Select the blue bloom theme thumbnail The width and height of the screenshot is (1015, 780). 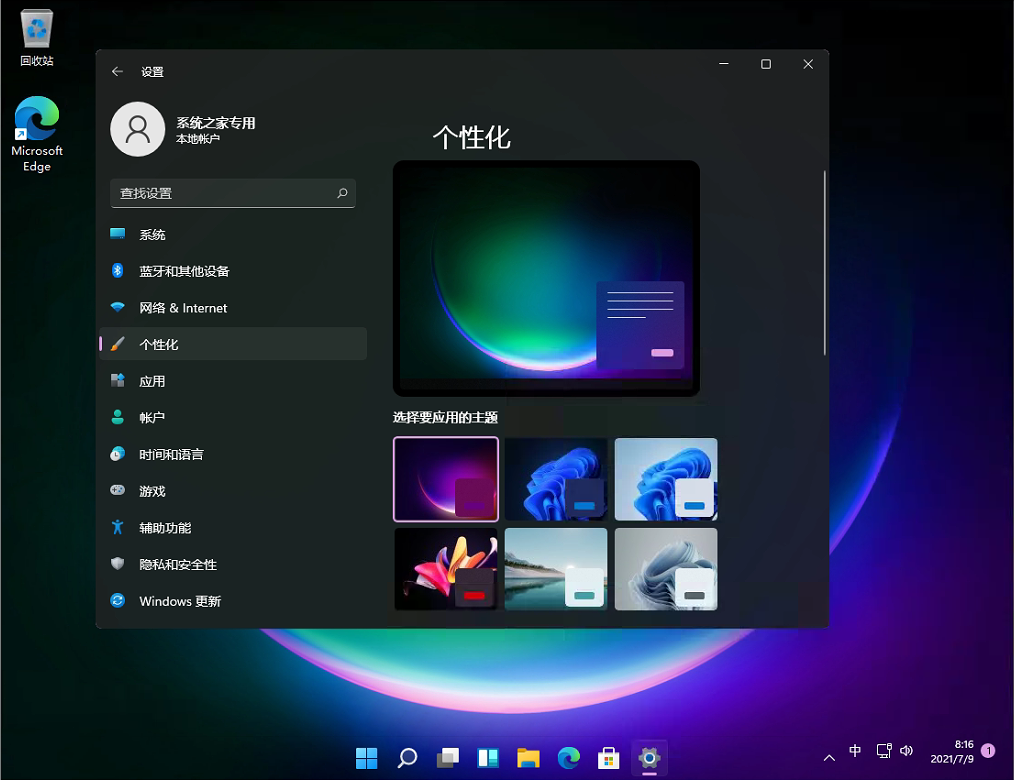coord(555,479)
